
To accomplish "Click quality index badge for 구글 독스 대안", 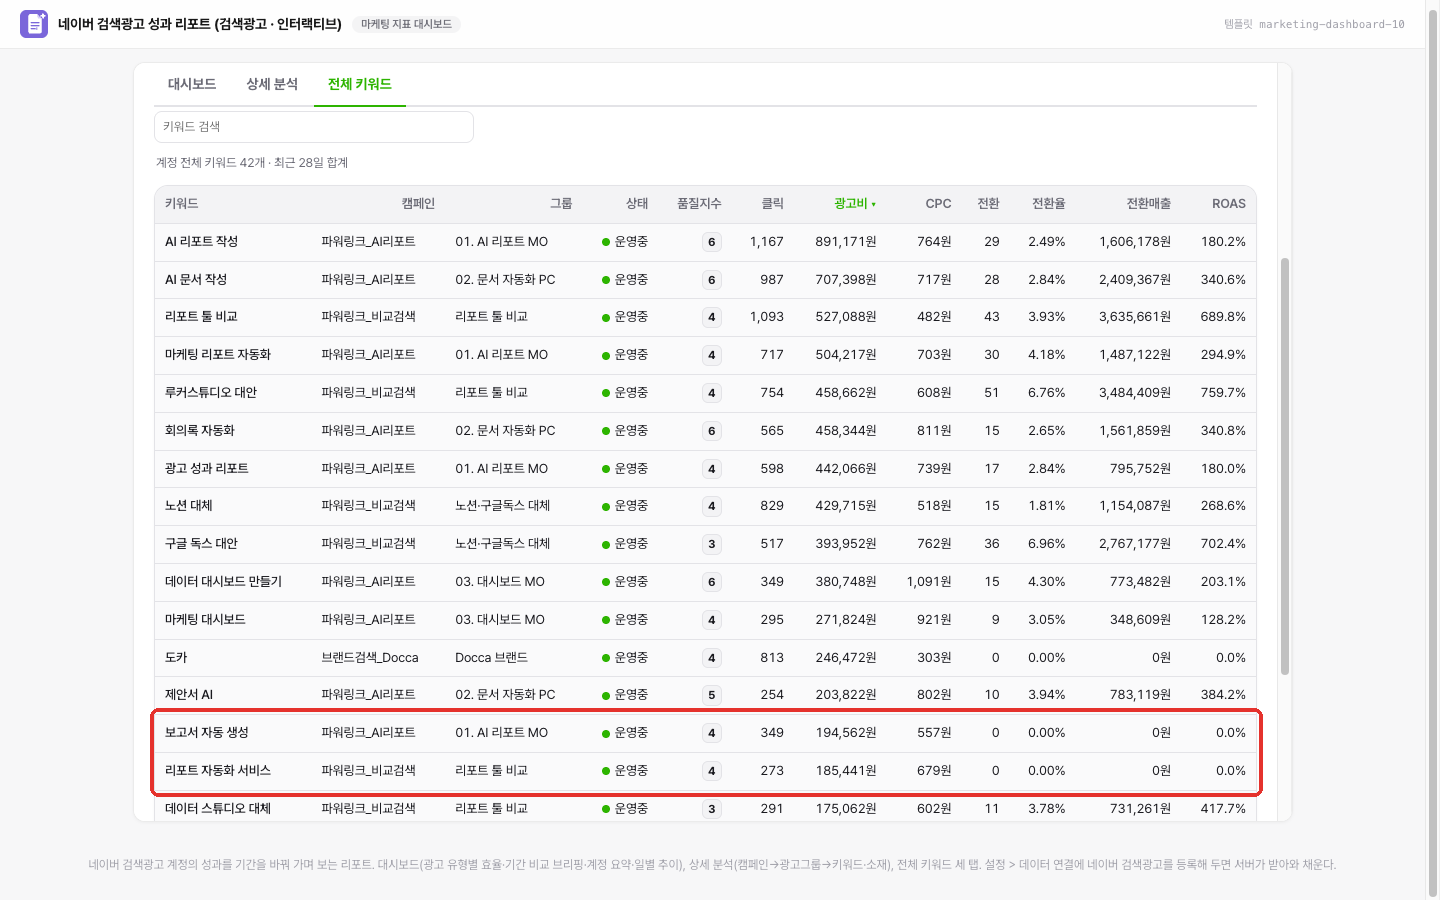I will pos(712,545).
